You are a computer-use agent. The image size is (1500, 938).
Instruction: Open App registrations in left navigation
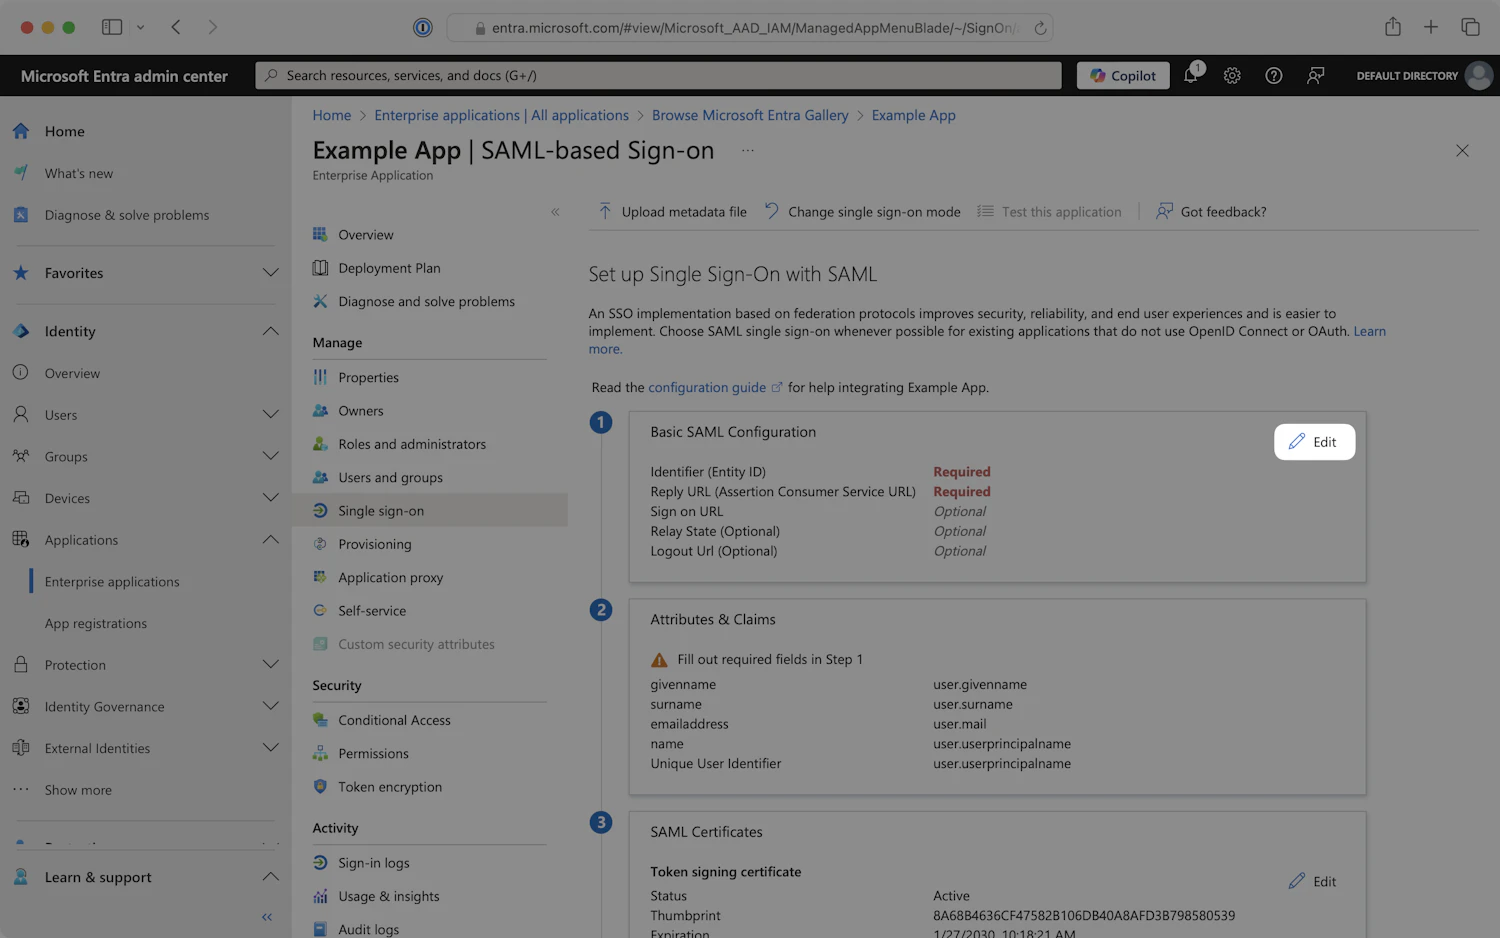click(96, 623)
